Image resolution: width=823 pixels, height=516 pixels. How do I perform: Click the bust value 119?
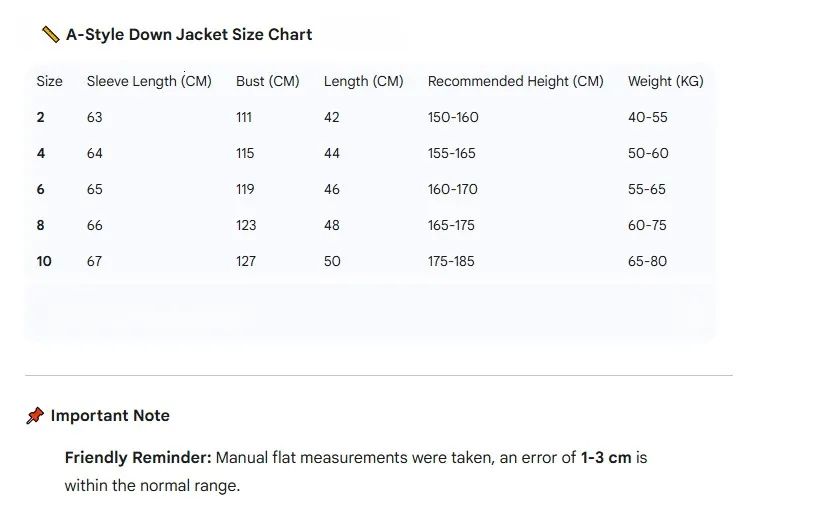pos(245,189)
